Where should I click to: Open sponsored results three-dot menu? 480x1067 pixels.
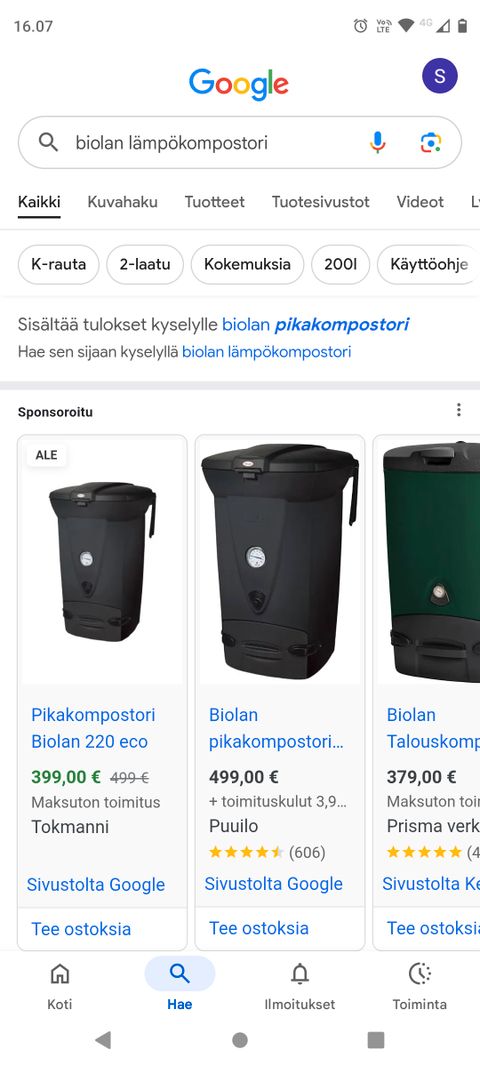tap(459, 410)
